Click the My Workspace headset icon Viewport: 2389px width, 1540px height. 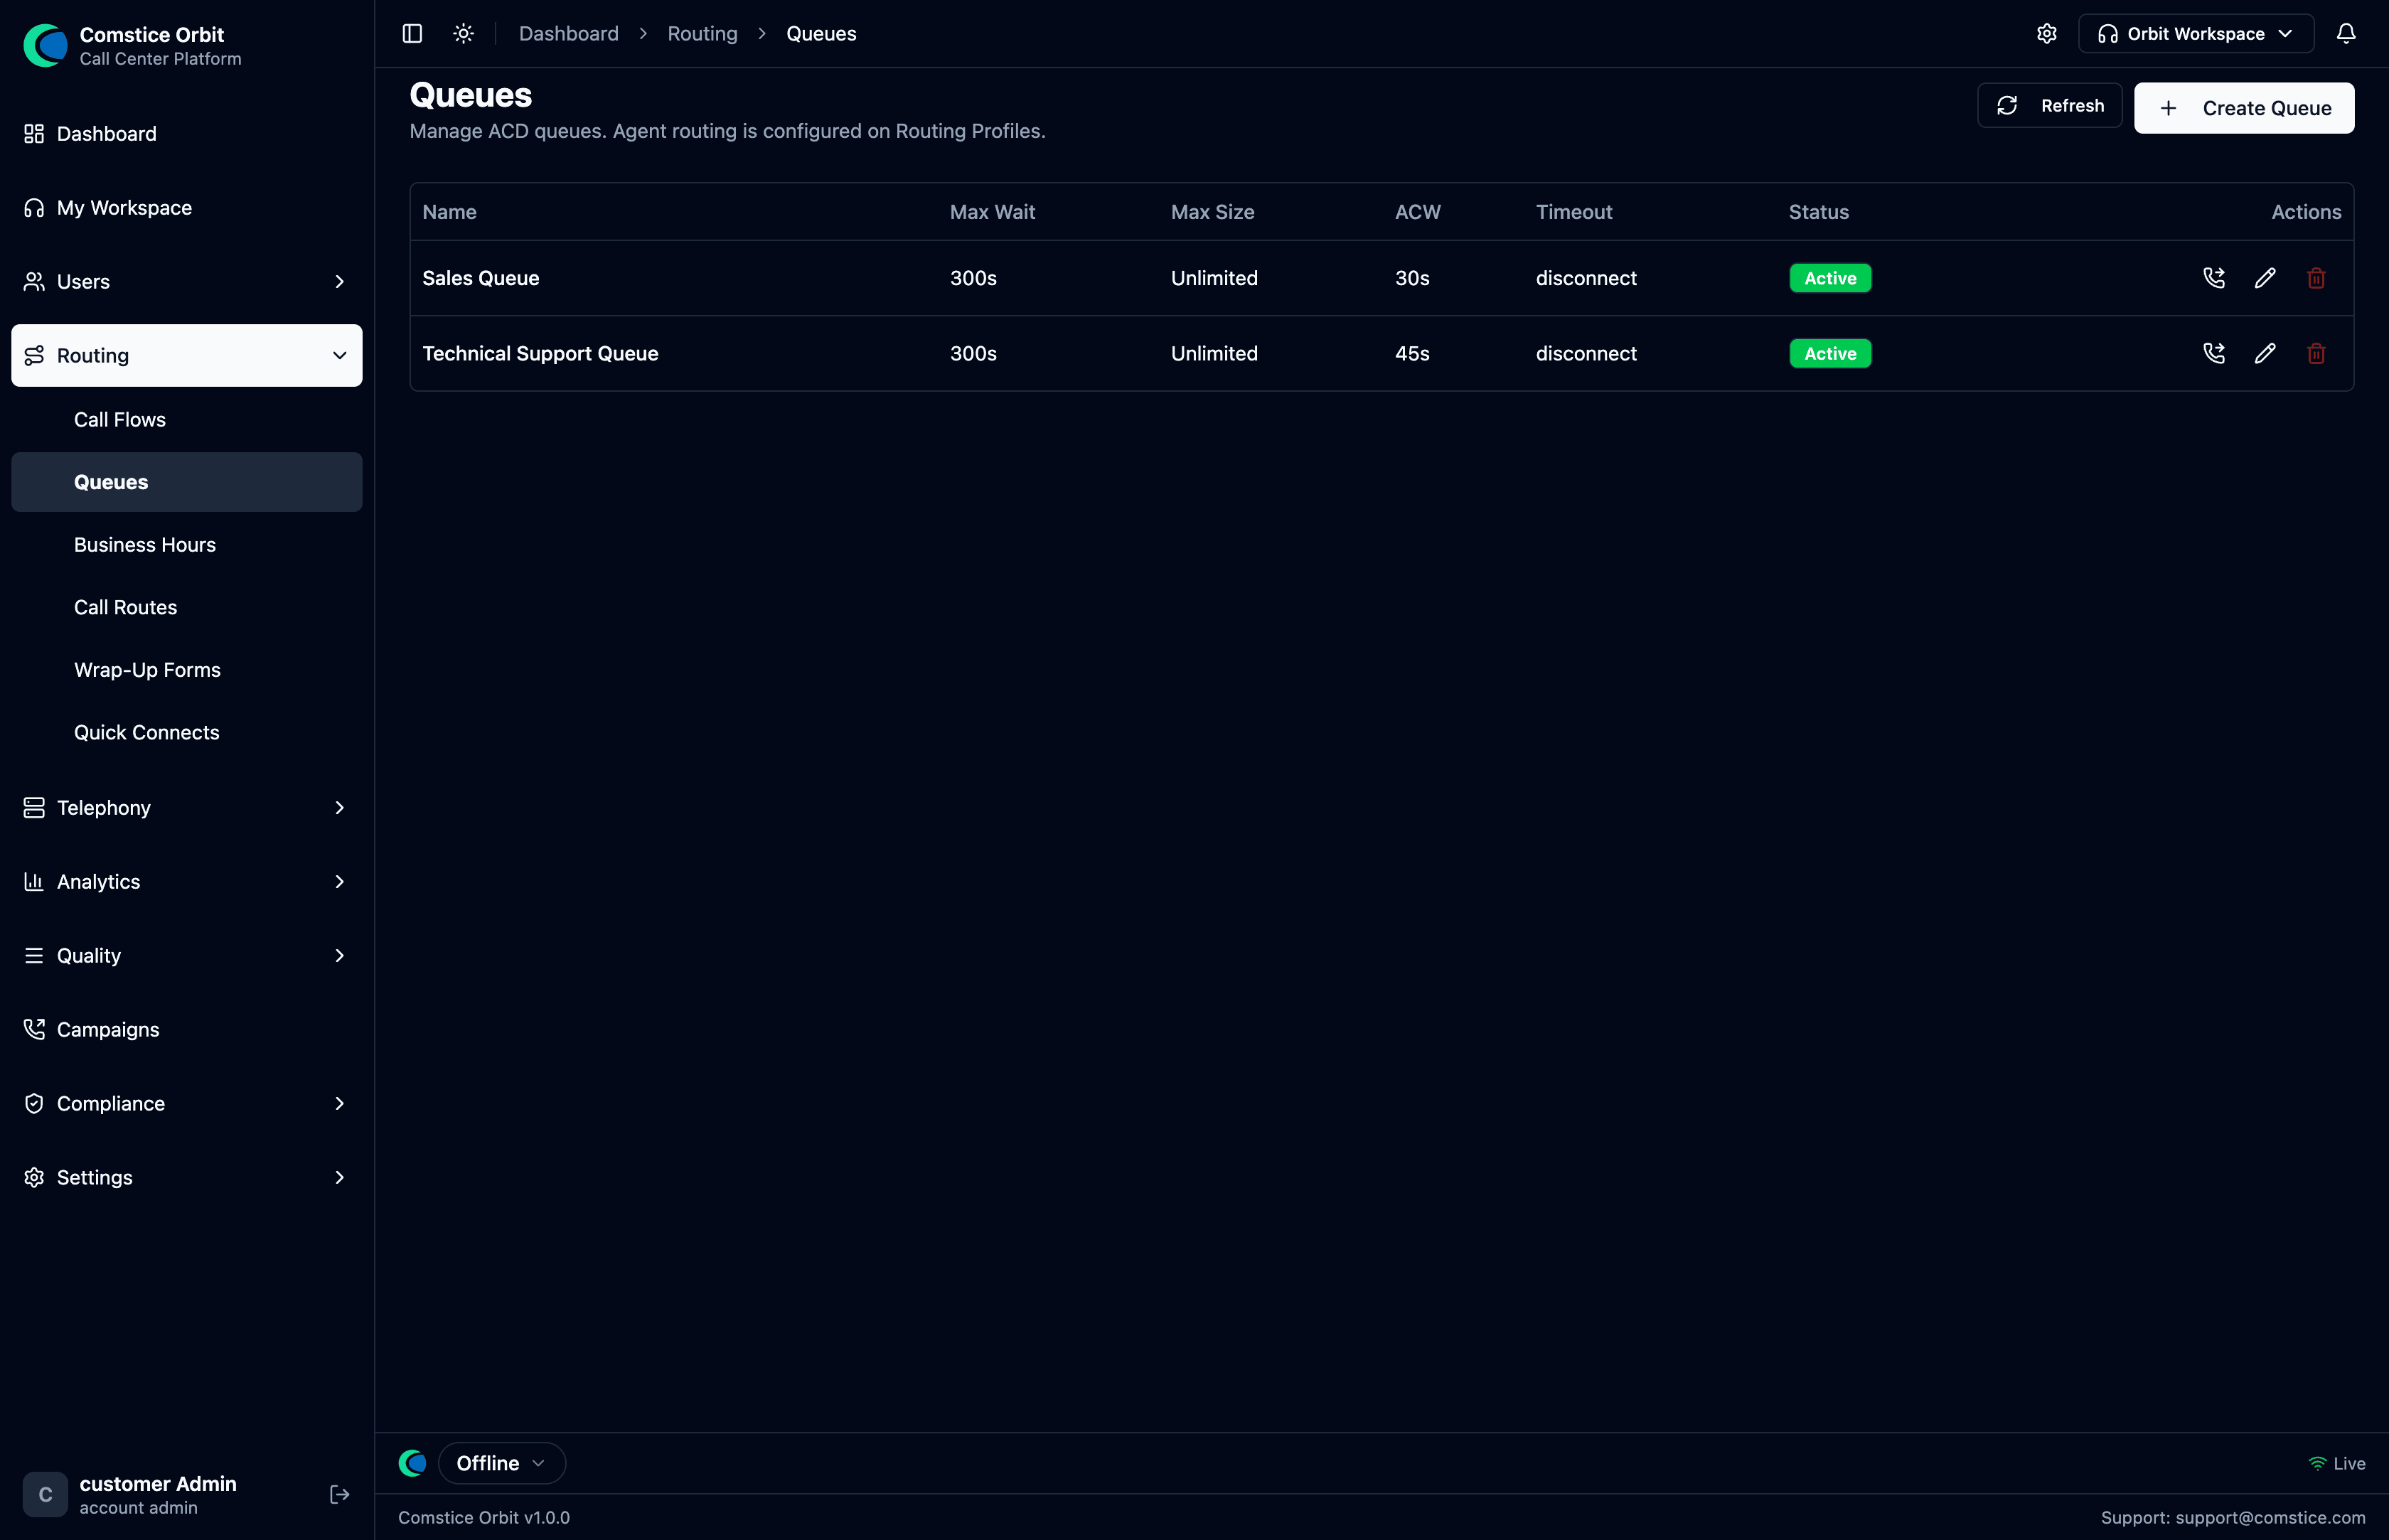click(34, 208)
